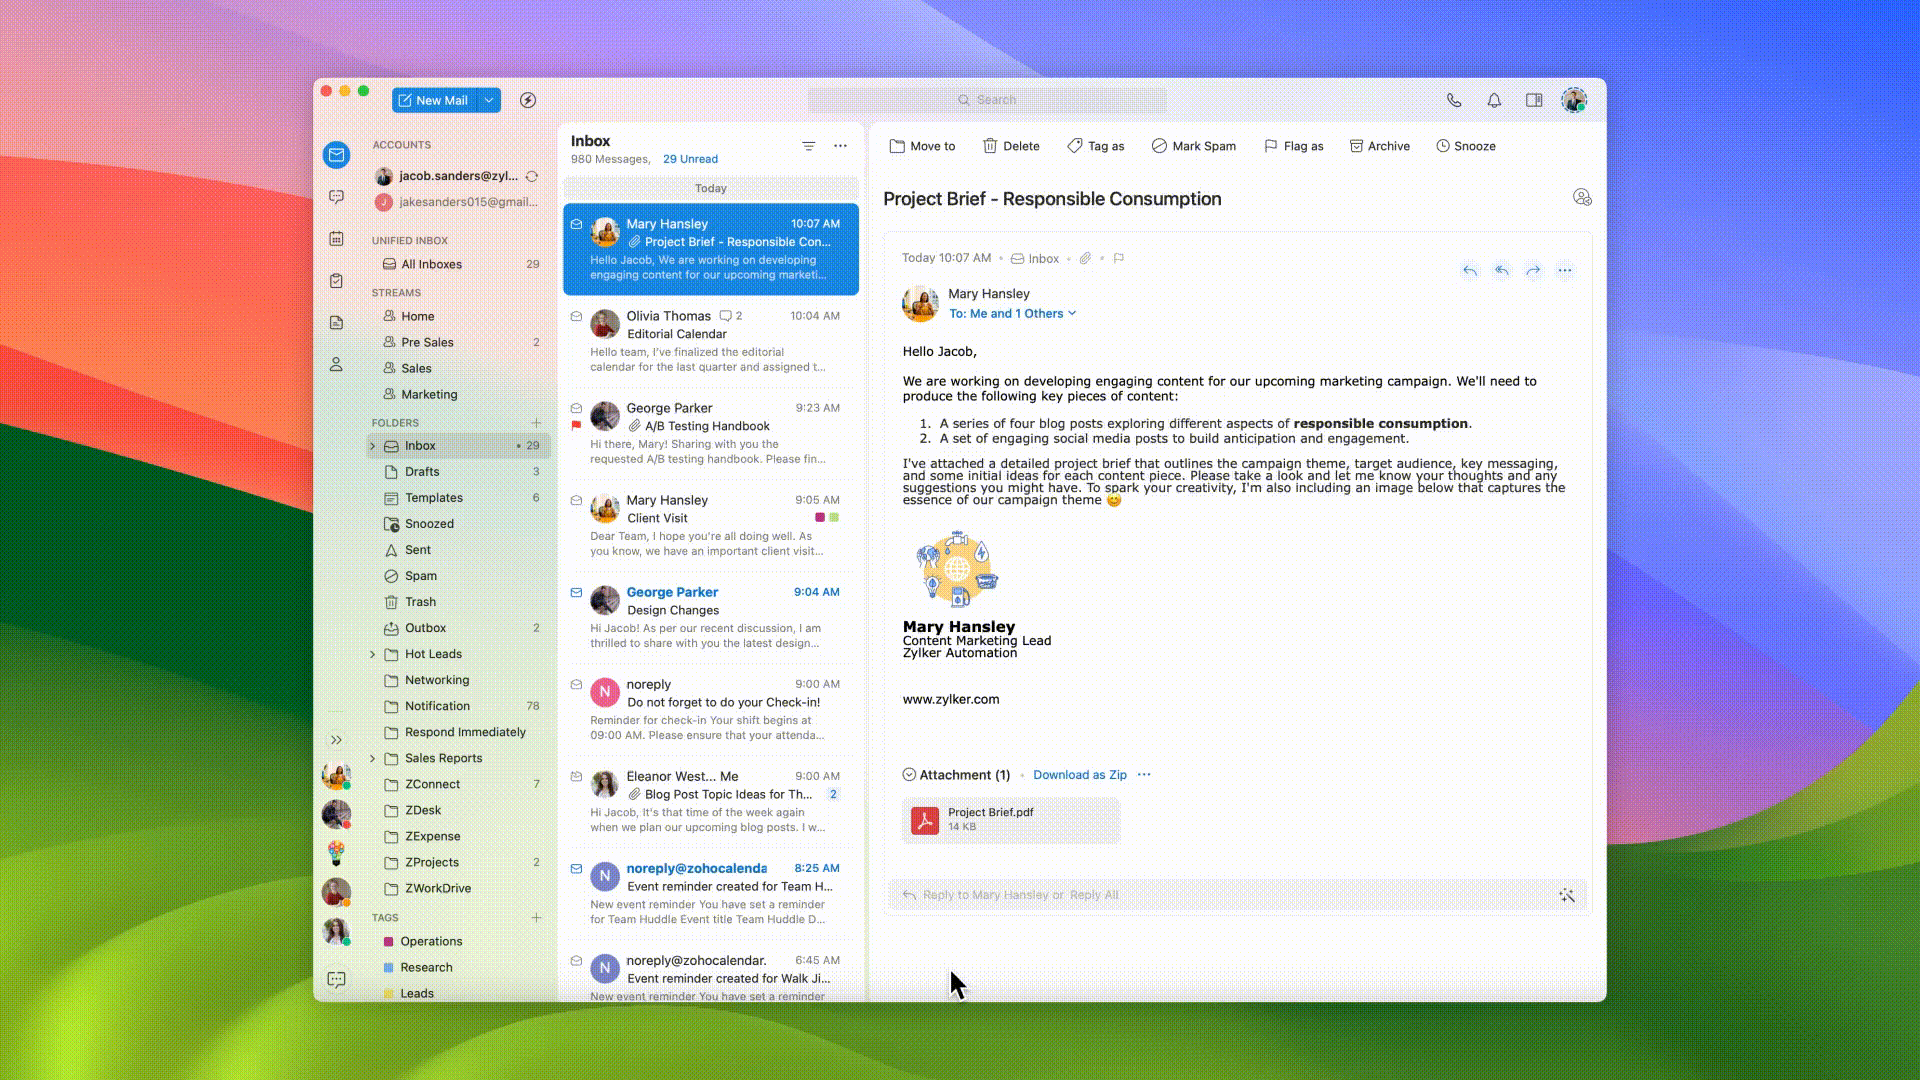Screen dimensions: 1920x1080
Task: Click Download as Zip link
Action: [1079, 775]
